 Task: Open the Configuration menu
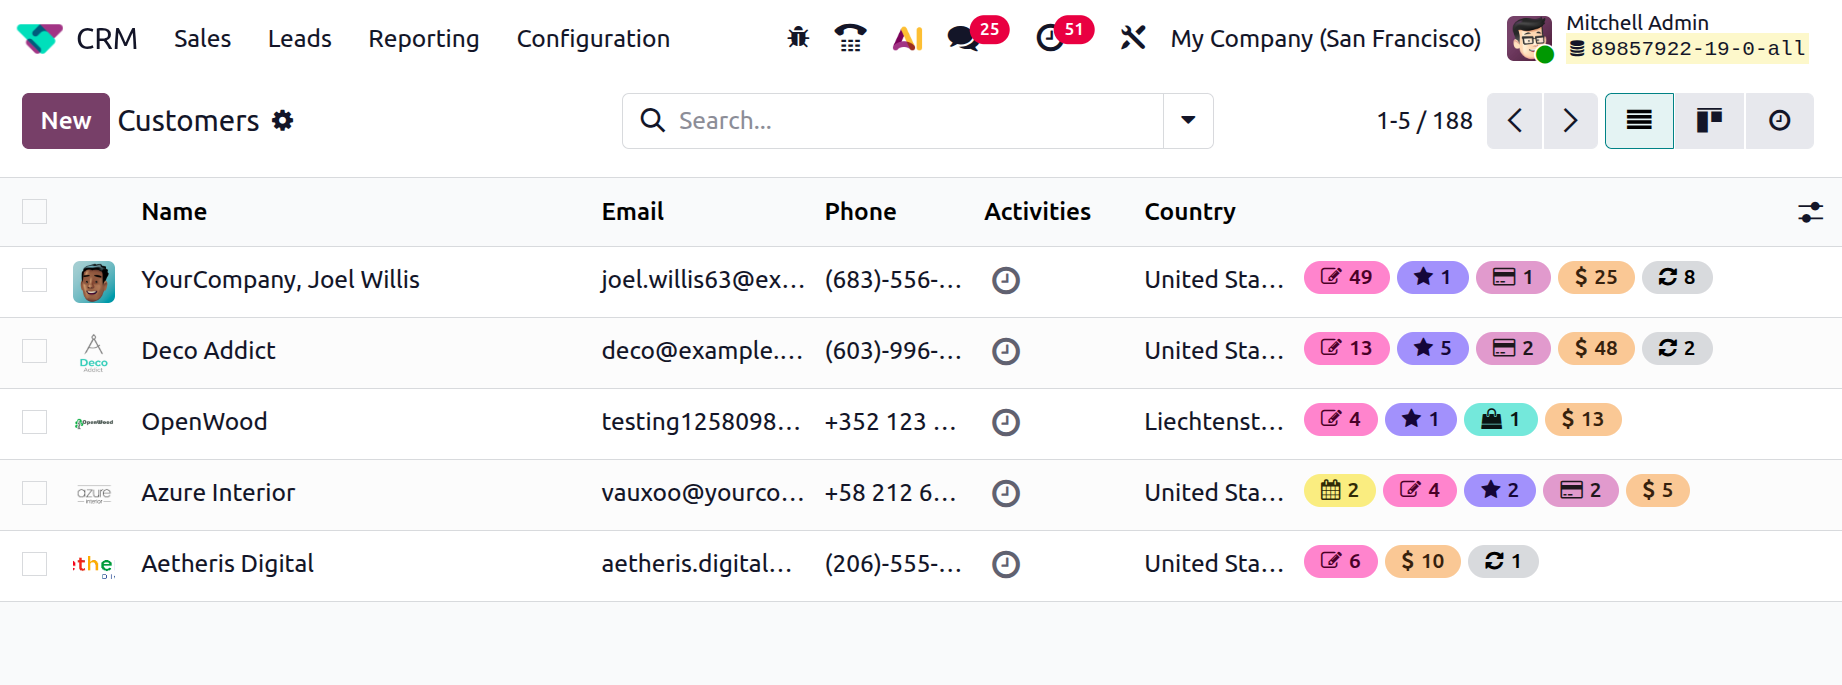pyautogui.click(x=593, y=39)
